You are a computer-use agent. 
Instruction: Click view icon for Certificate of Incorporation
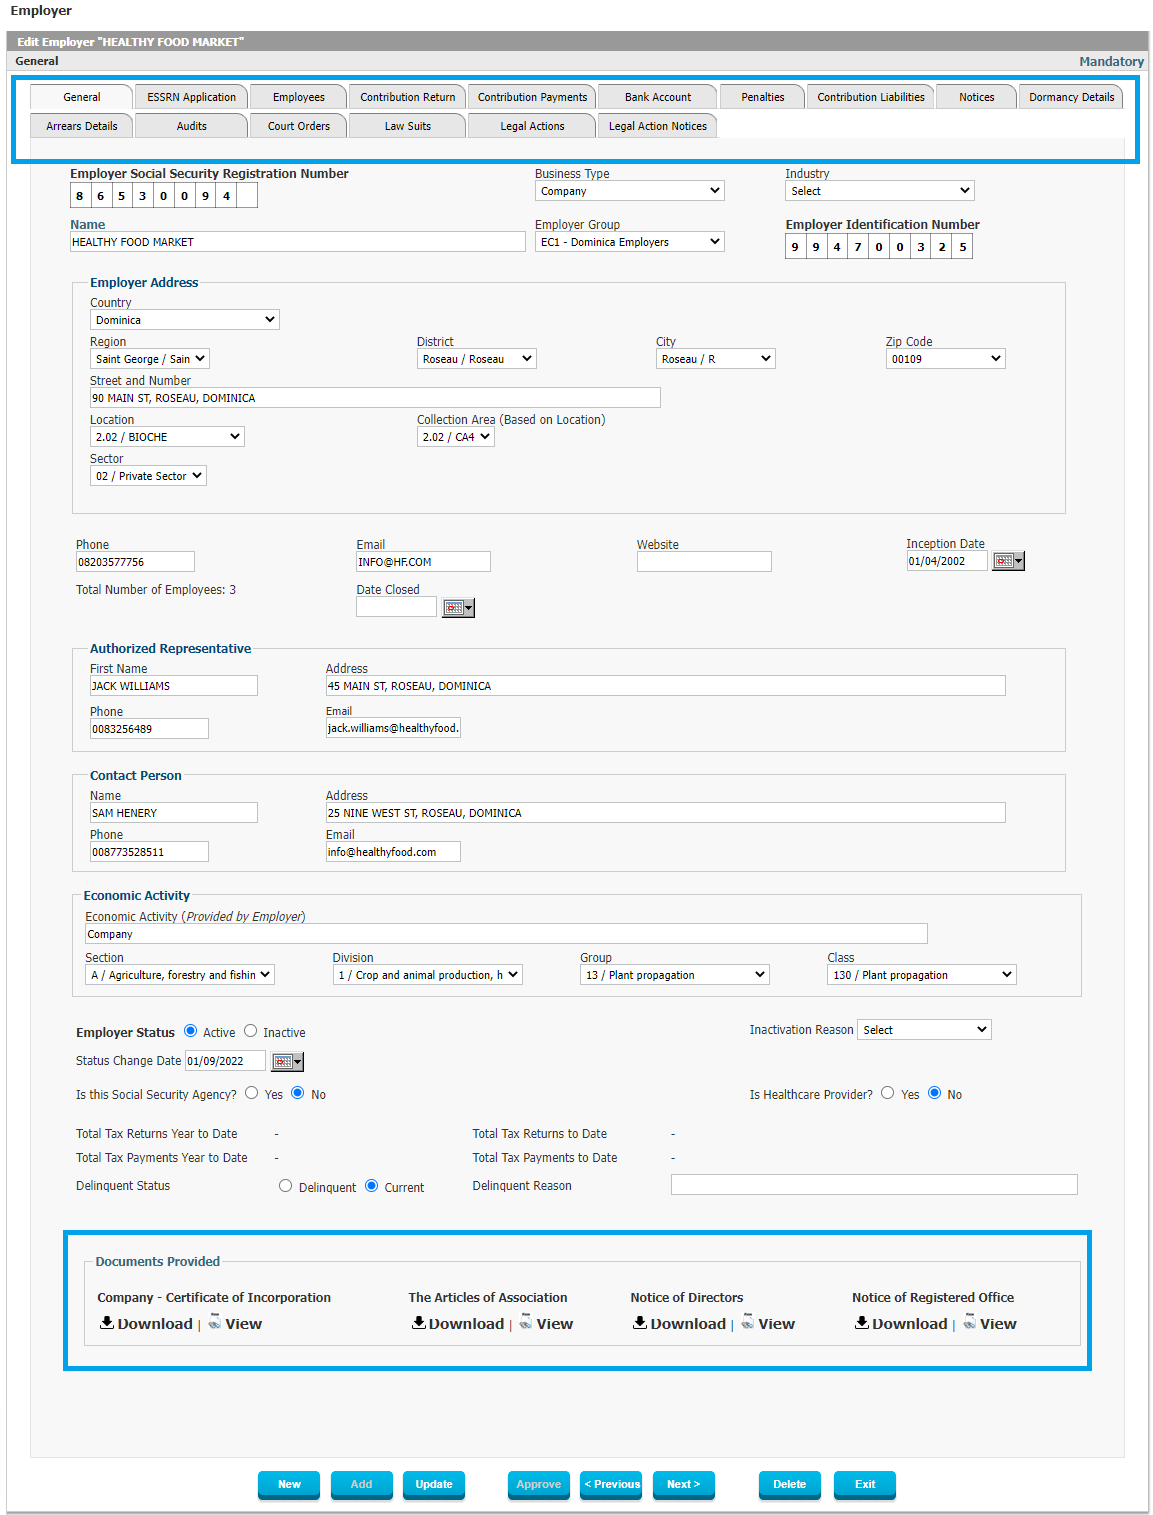tap(215, 1322)
